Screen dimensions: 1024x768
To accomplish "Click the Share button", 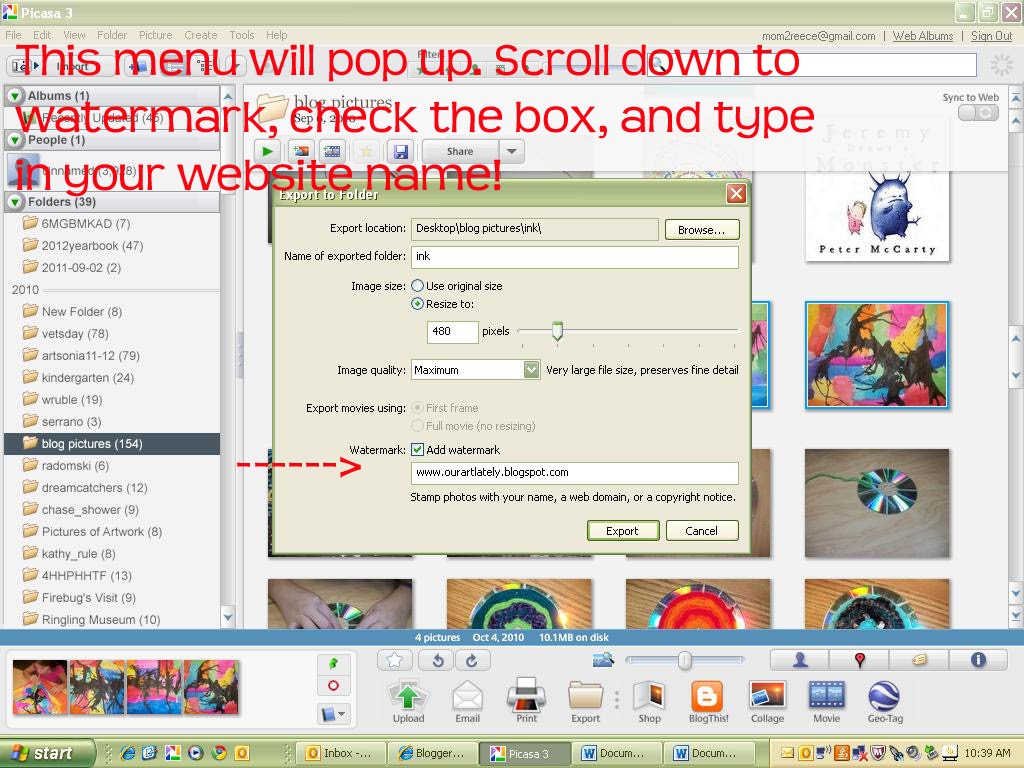I will pyautogui.click(x=460, y=152).
